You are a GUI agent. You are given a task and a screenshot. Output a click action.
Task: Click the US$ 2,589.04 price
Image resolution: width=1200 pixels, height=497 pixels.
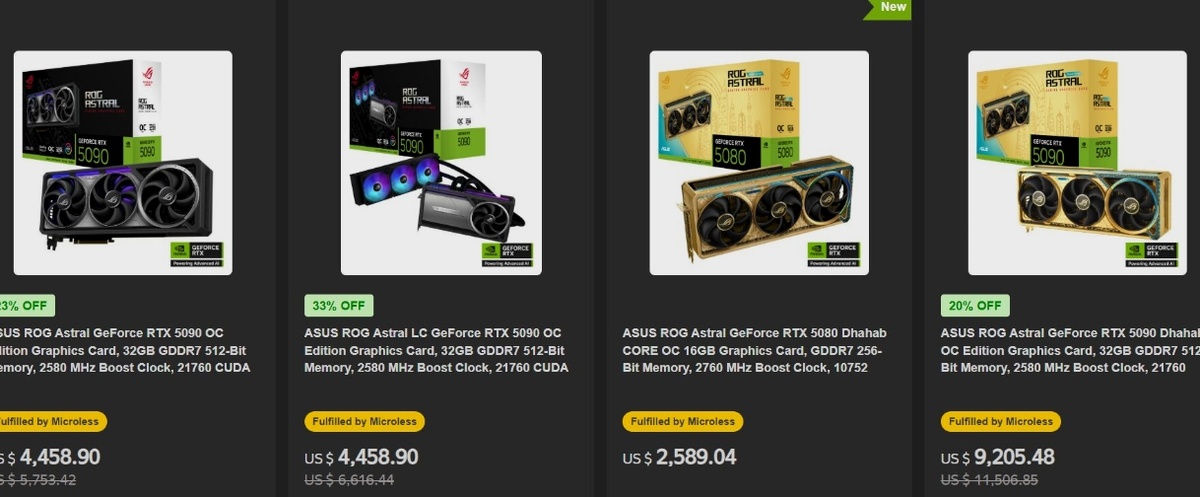click(x=679, y=457)
